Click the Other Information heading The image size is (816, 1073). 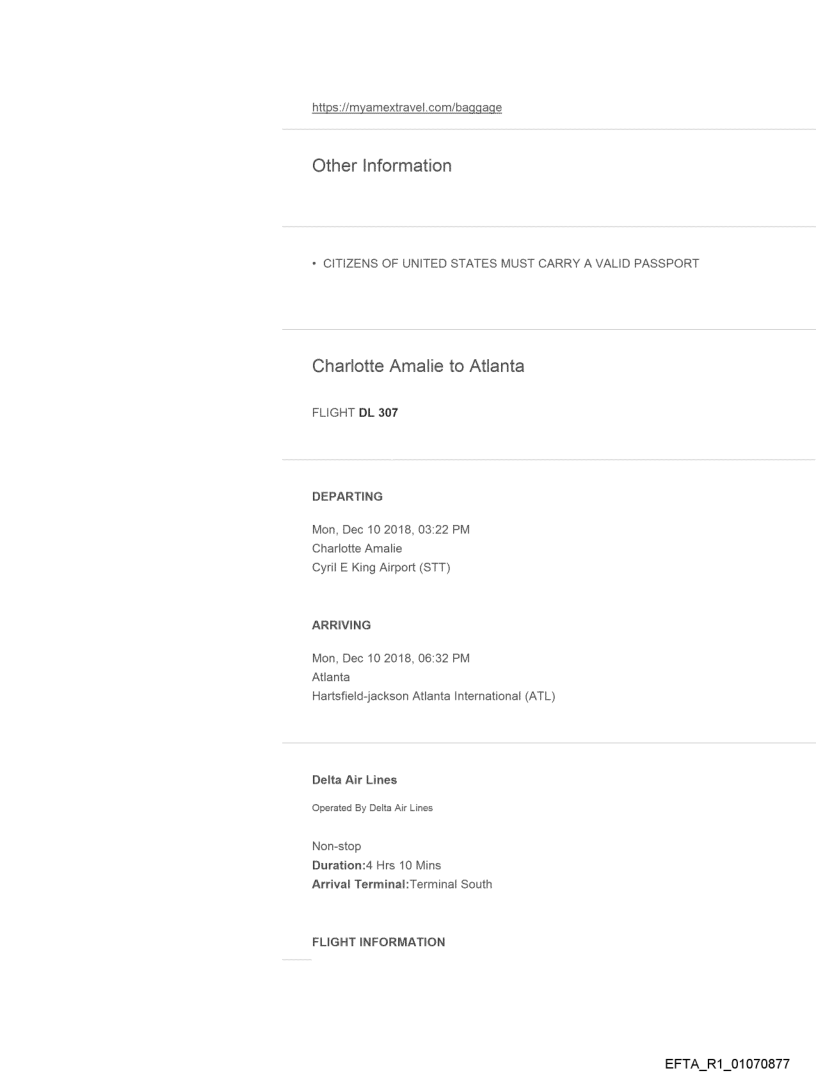(381, 166)
